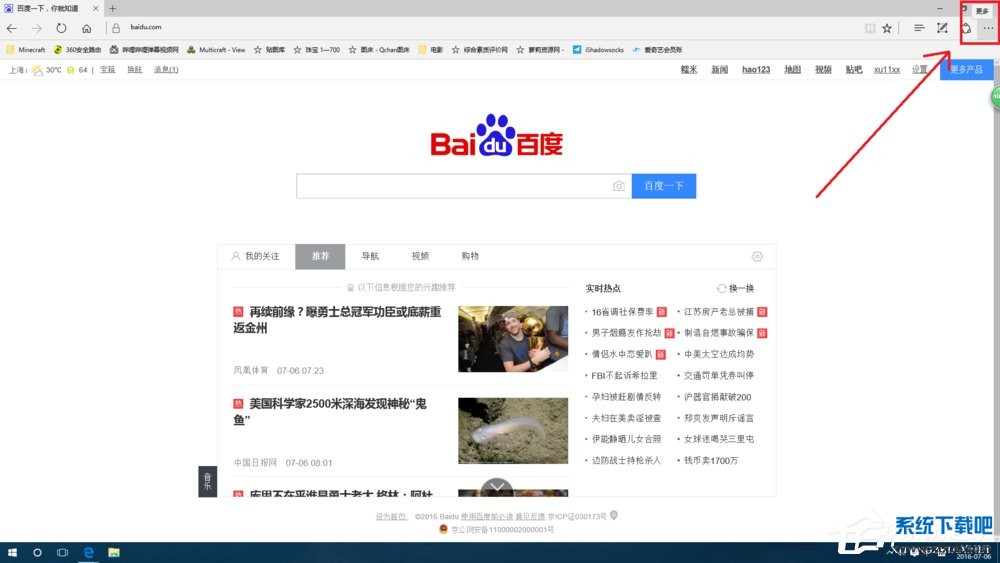Screen dimensions: 1000x563
Task: Add page to favorites with star icon
Action: tap(887, 28)
